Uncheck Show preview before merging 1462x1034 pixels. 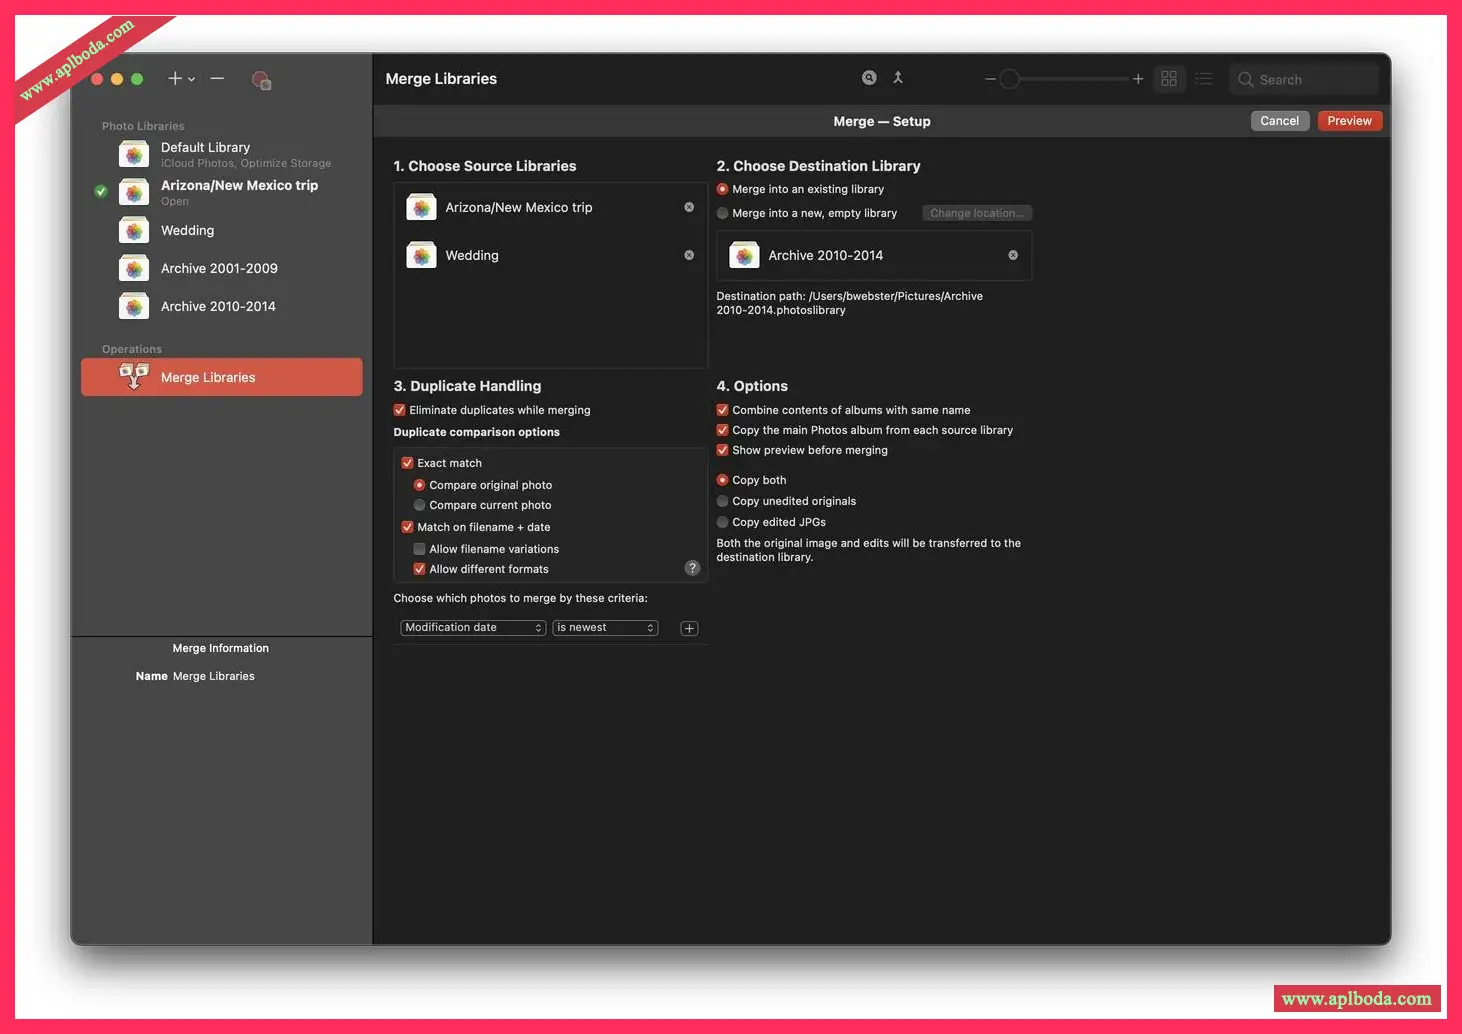[x=722, y=450]
